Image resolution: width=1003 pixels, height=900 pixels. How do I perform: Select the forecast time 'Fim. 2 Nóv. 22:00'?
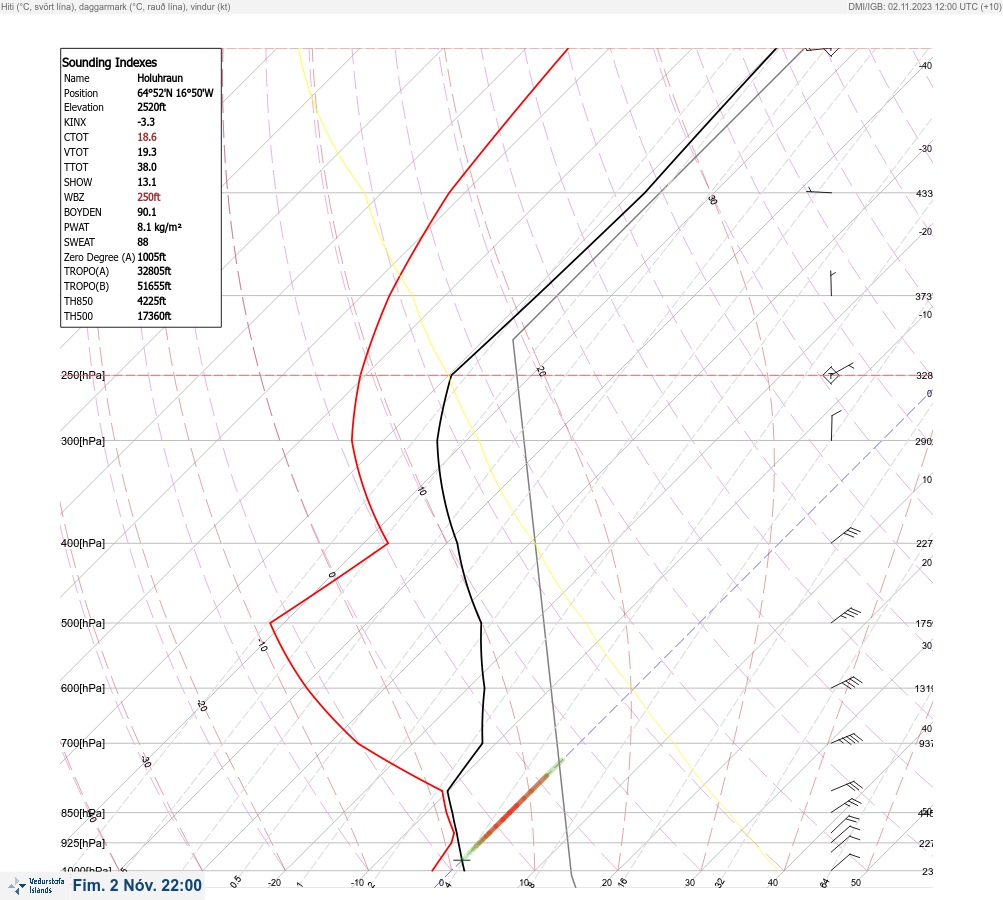(x=137, y=885)
